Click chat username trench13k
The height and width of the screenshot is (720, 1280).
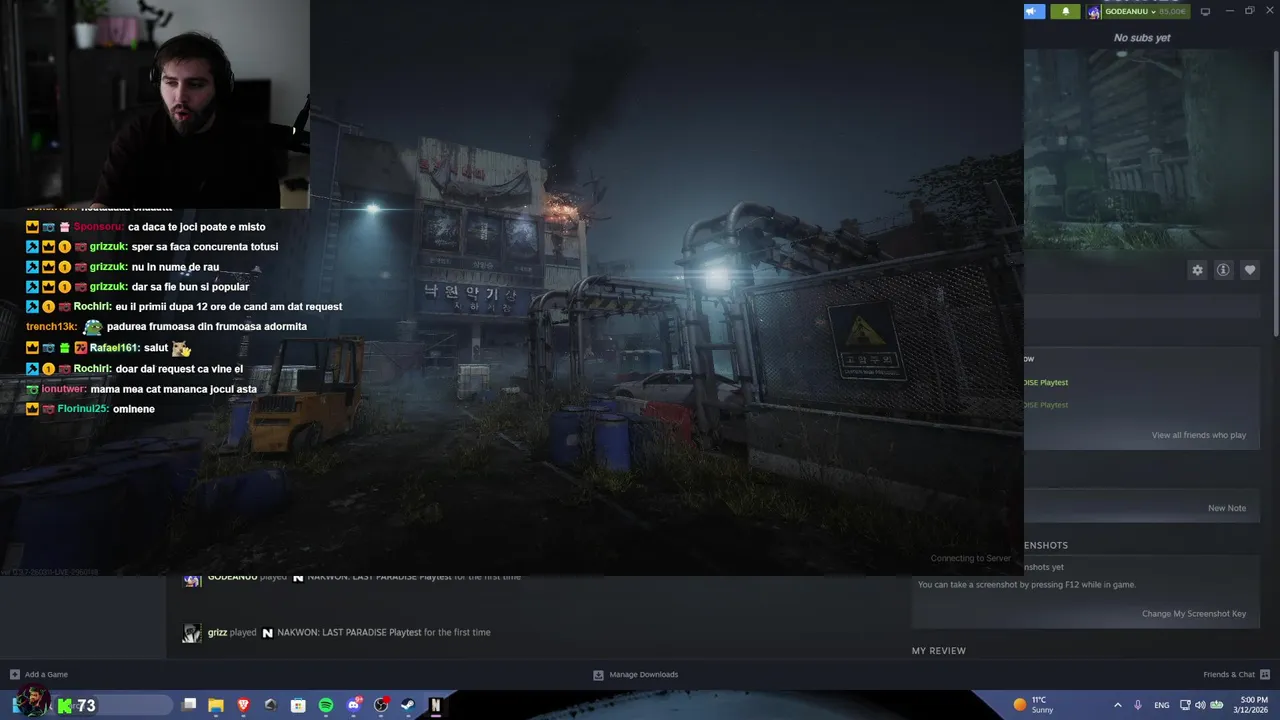(51, 327)
